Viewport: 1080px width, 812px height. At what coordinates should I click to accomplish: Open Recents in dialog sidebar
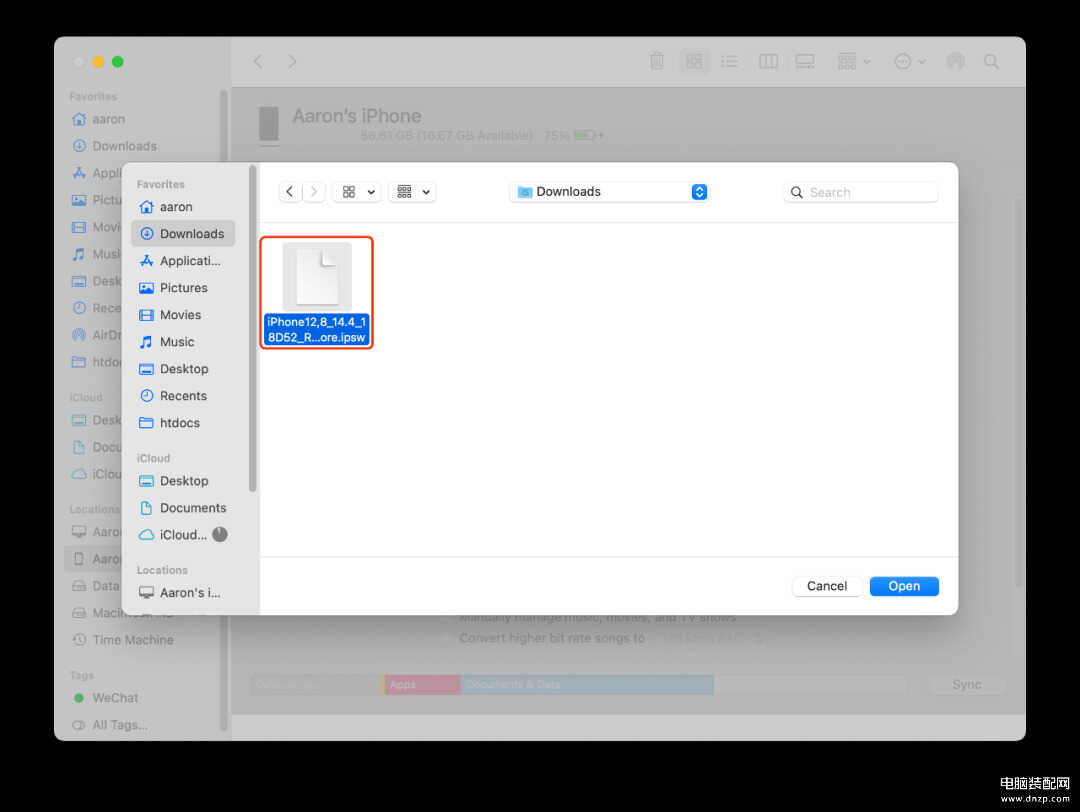(183, 396)
